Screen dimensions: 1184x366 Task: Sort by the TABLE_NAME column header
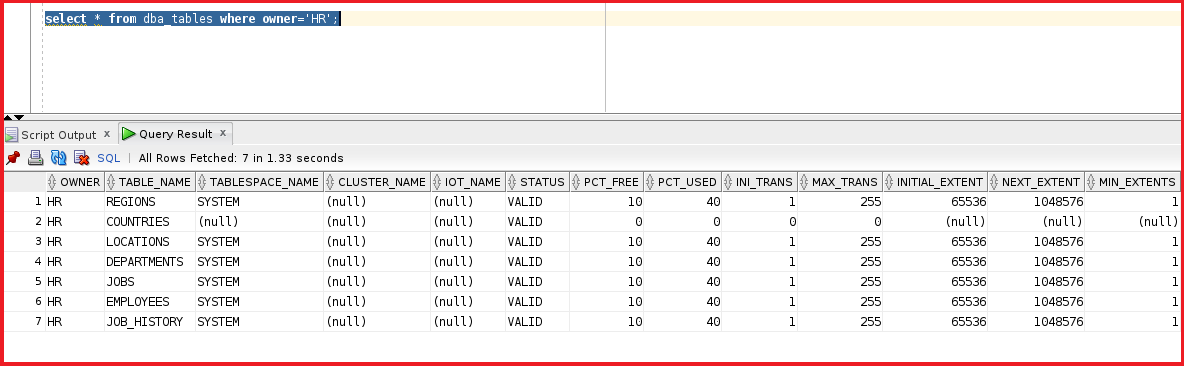point(150,182)
